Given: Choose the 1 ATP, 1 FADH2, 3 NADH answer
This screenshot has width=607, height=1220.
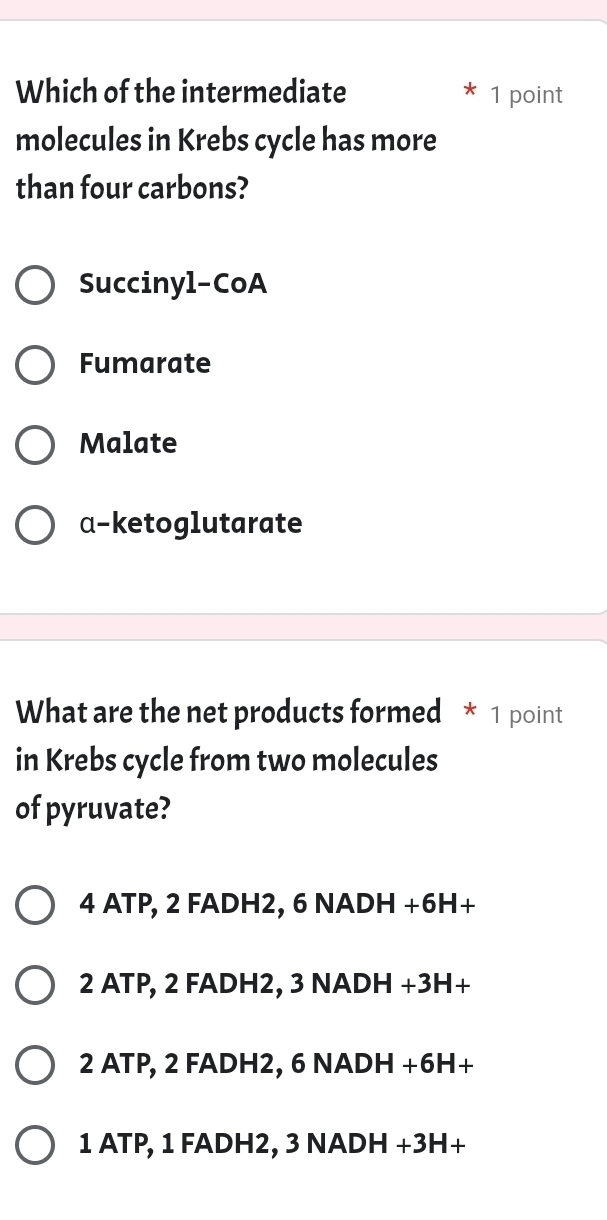Looking at the screenshot, I should coord(35,1144).
